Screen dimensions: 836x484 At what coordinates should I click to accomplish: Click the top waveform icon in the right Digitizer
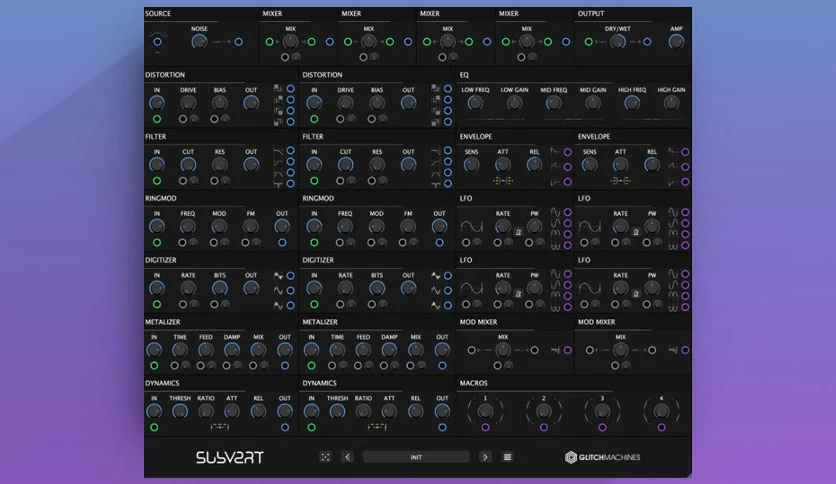point(436,276)
